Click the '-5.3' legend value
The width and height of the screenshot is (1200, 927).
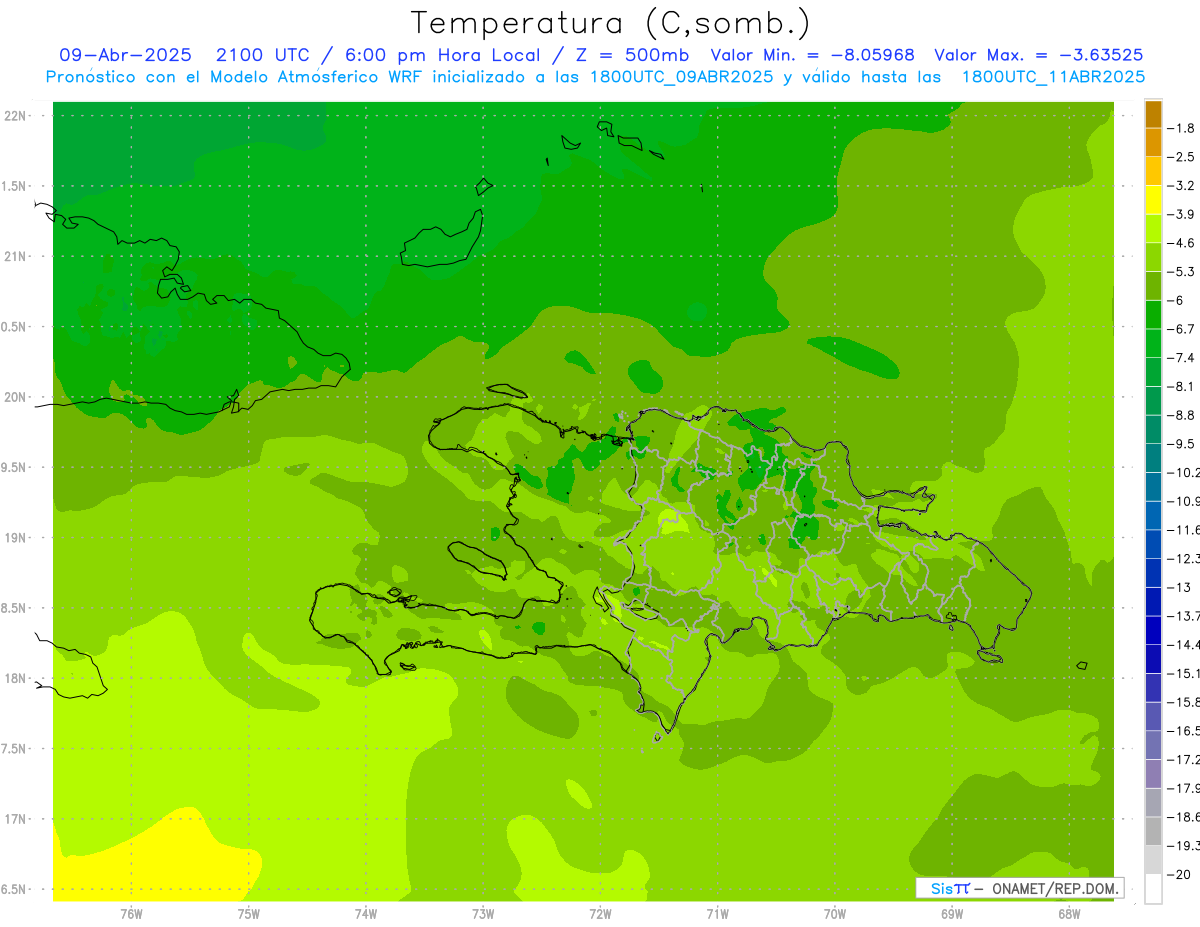tap(1181, 271)
